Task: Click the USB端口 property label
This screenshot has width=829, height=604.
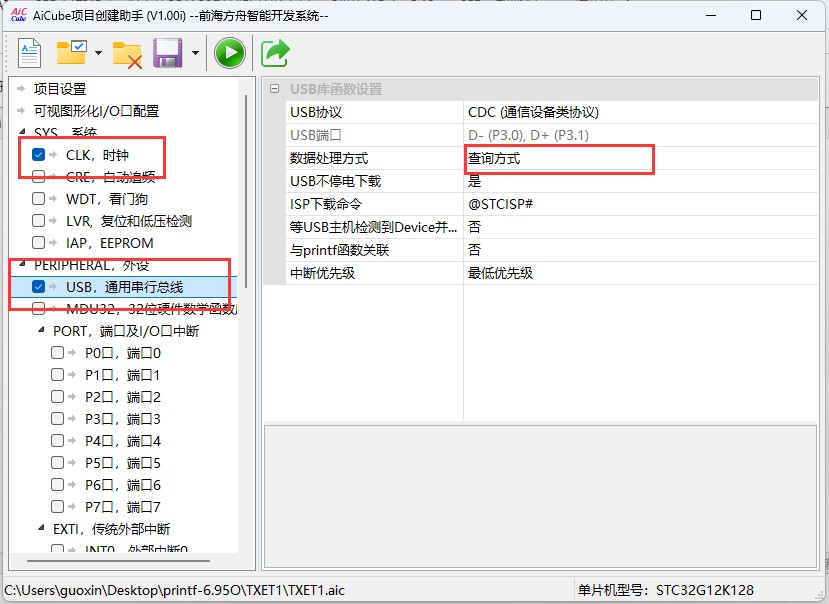Action: pos(316,135)
